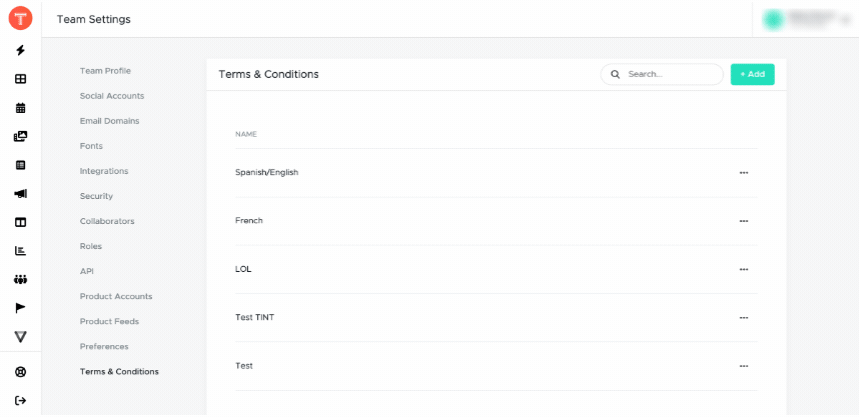Open the image gallery sidebar icon
Viewport: 861px width, 417px height.
[20, 136]
